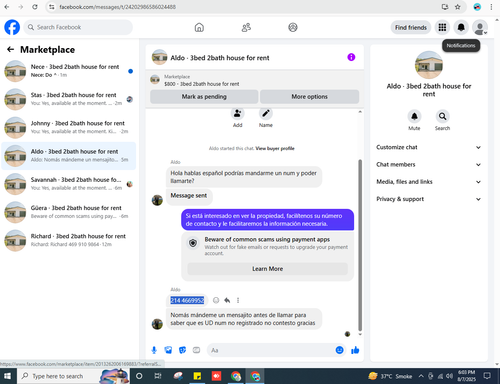Click the Windows taskbar search box
500x384 pixels.
[x=73, y=376]
